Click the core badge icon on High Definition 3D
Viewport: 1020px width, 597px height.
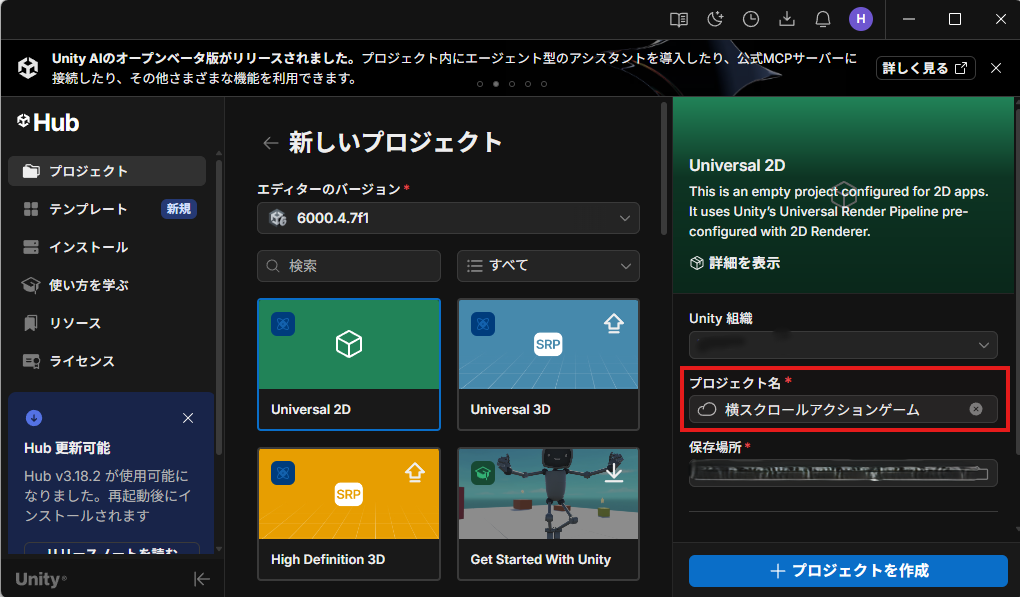tap(283, 473)
